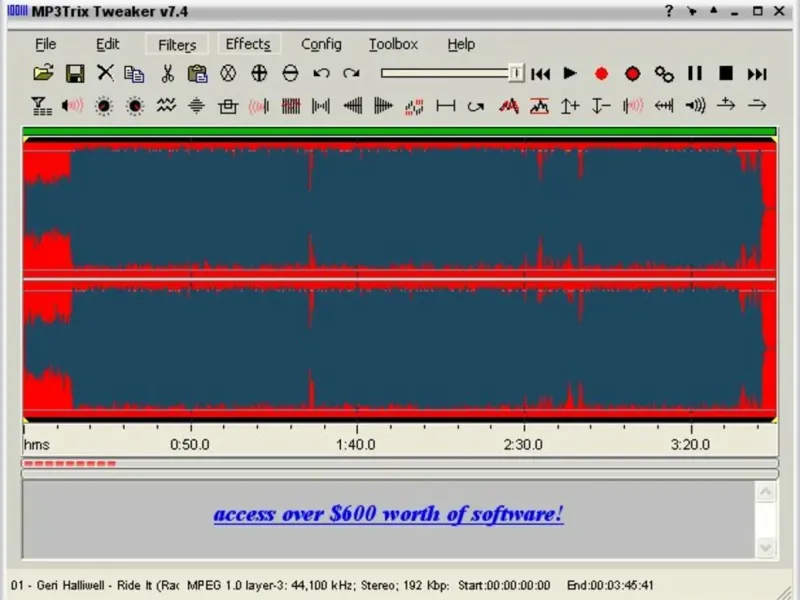
Task: Click the vertical bar with pale red waves icon
Action: pyautogui.click(x=633, y=106)
